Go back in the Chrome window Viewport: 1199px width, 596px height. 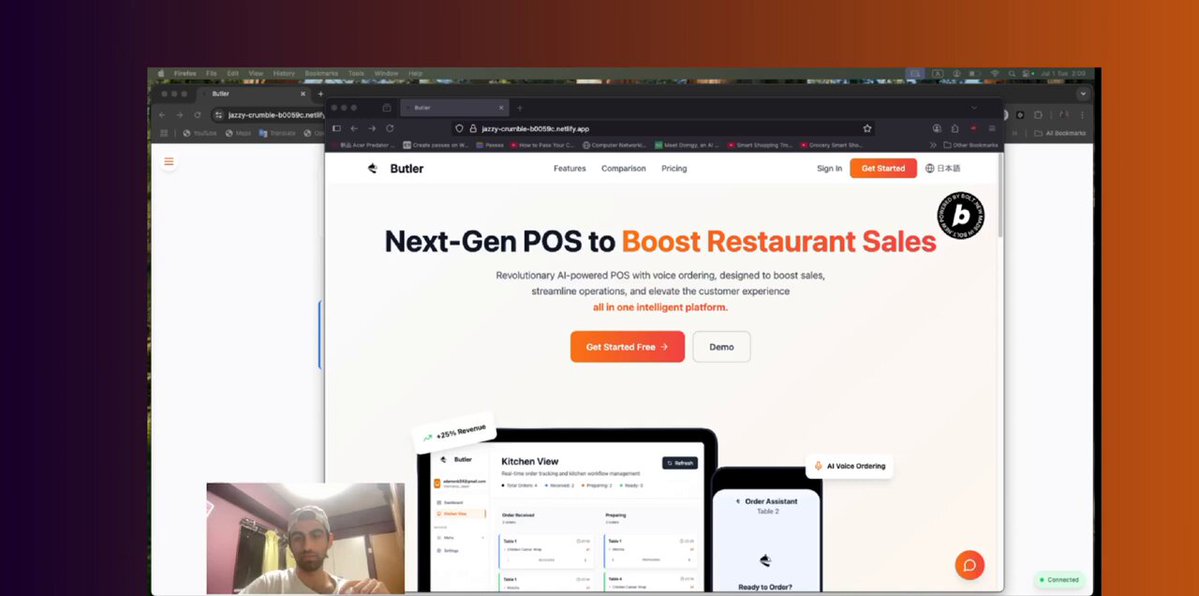click(161, 115)
